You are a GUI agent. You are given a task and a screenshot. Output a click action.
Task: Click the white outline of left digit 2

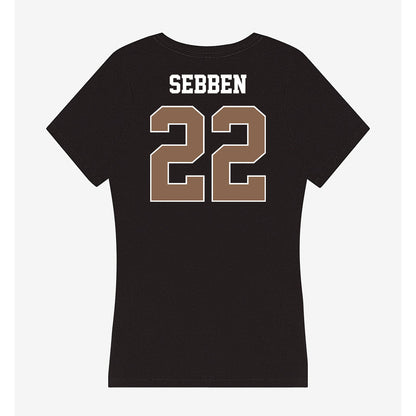[177, 106]
